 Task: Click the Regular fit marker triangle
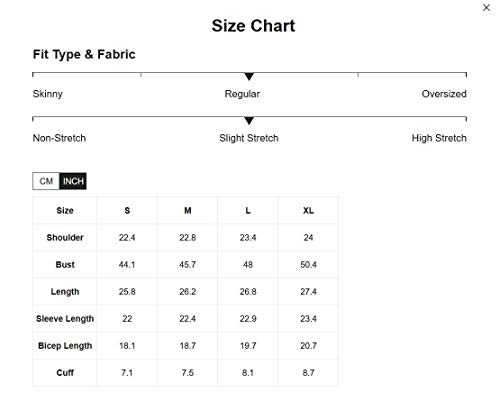(x=249, y=76)
